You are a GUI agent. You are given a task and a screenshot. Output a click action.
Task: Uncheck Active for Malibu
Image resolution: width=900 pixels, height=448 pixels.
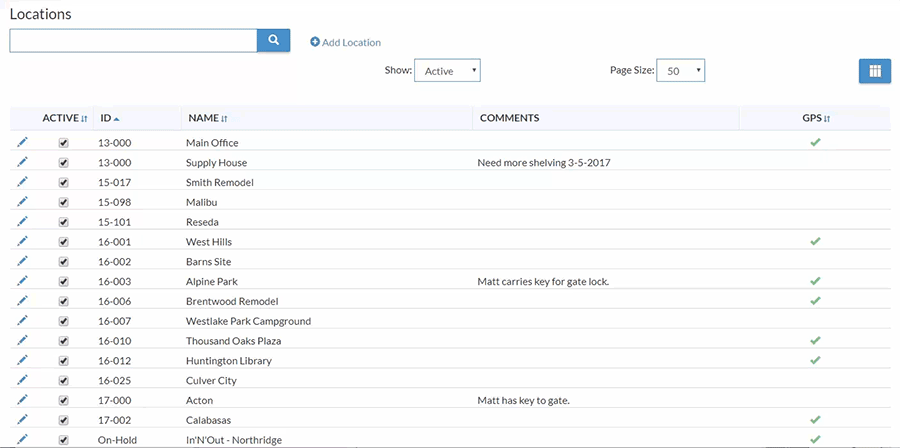point(64,202)
